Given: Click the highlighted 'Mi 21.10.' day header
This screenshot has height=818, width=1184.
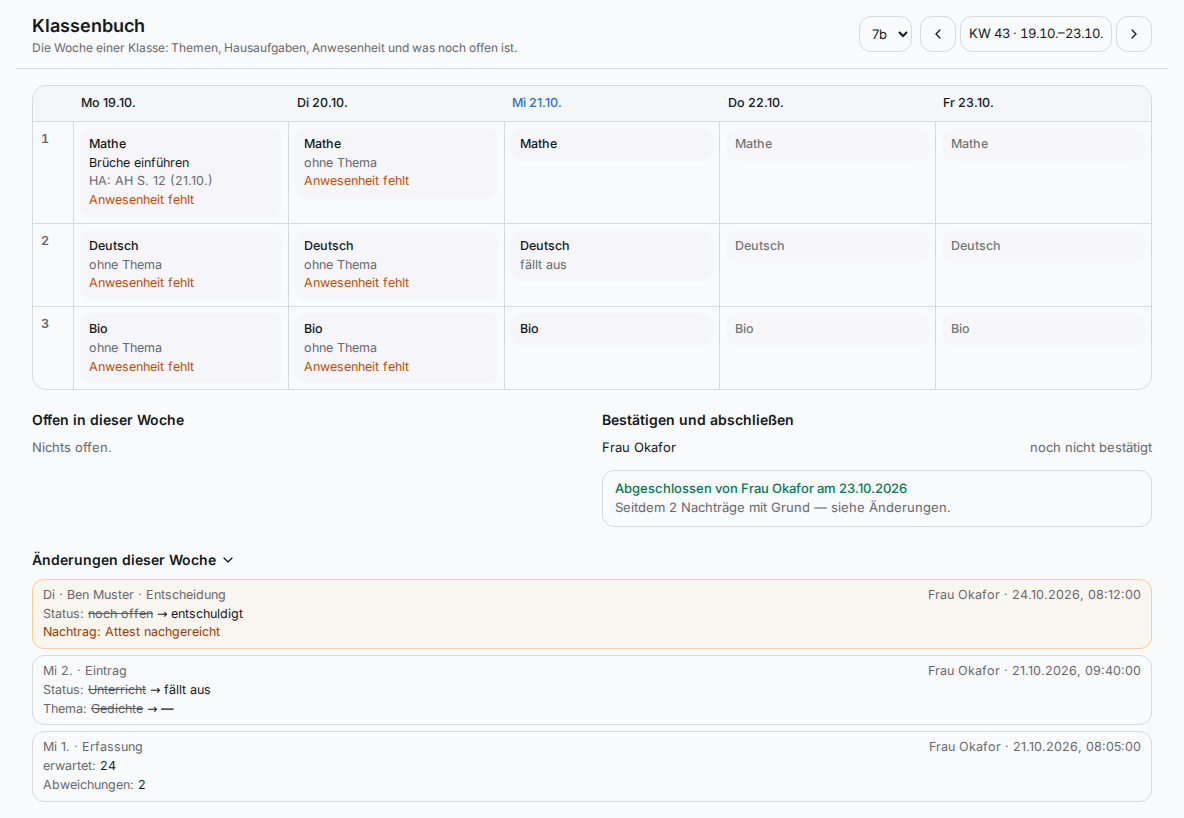Looking at the screenshot, I should click(537, 103).
